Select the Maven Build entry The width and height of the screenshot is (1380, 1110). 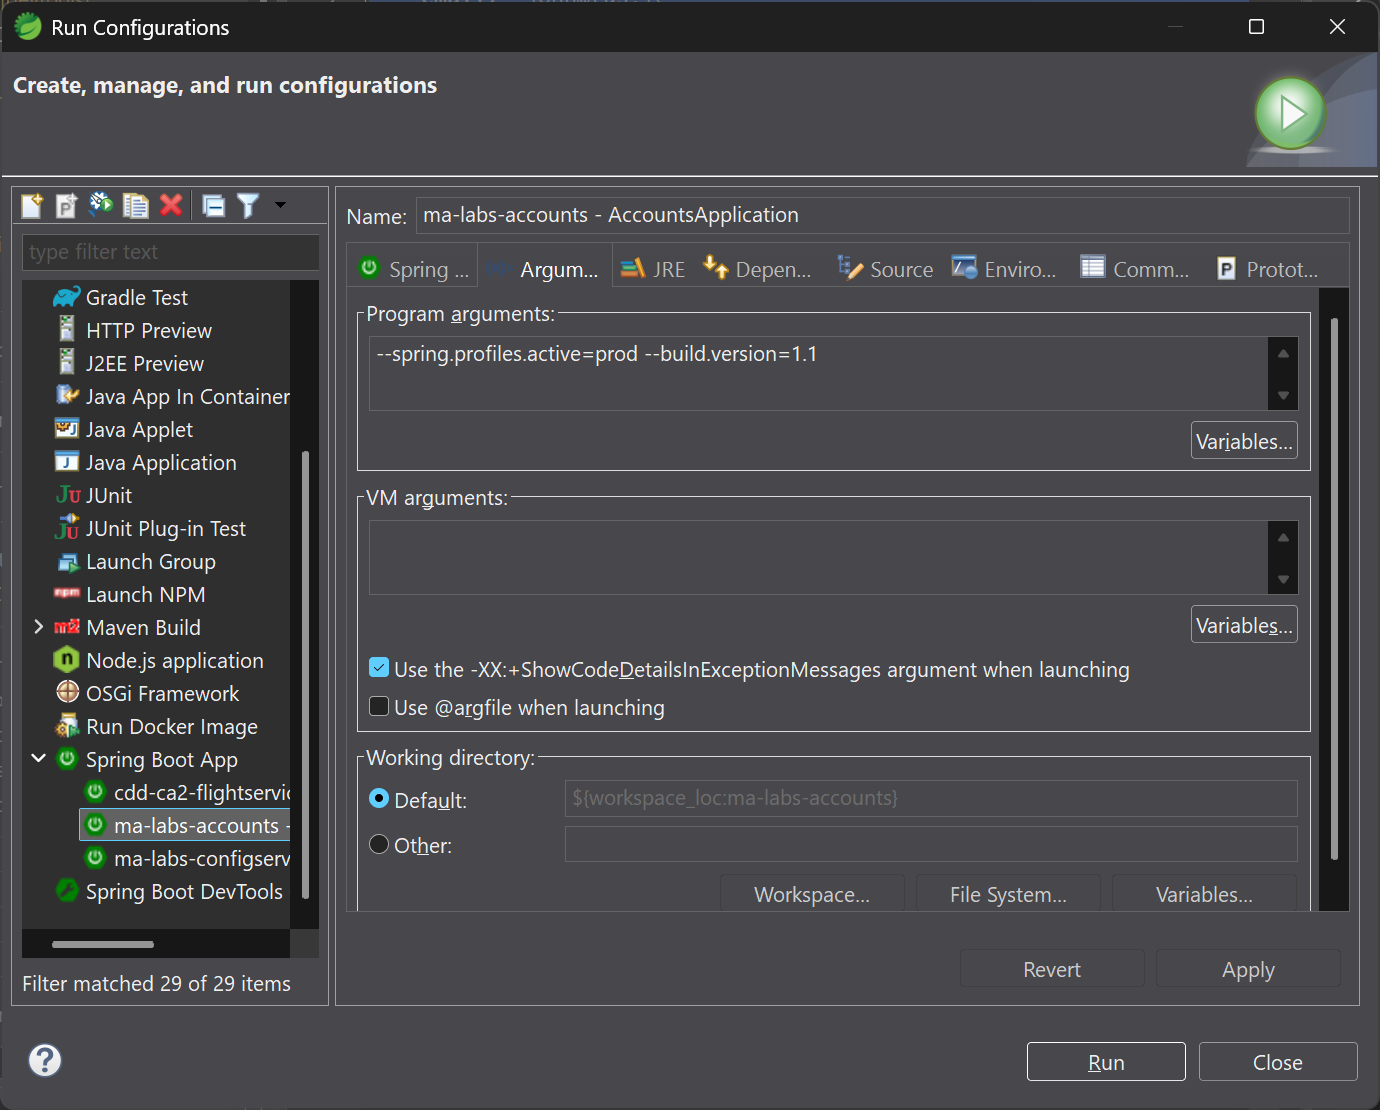127,627
